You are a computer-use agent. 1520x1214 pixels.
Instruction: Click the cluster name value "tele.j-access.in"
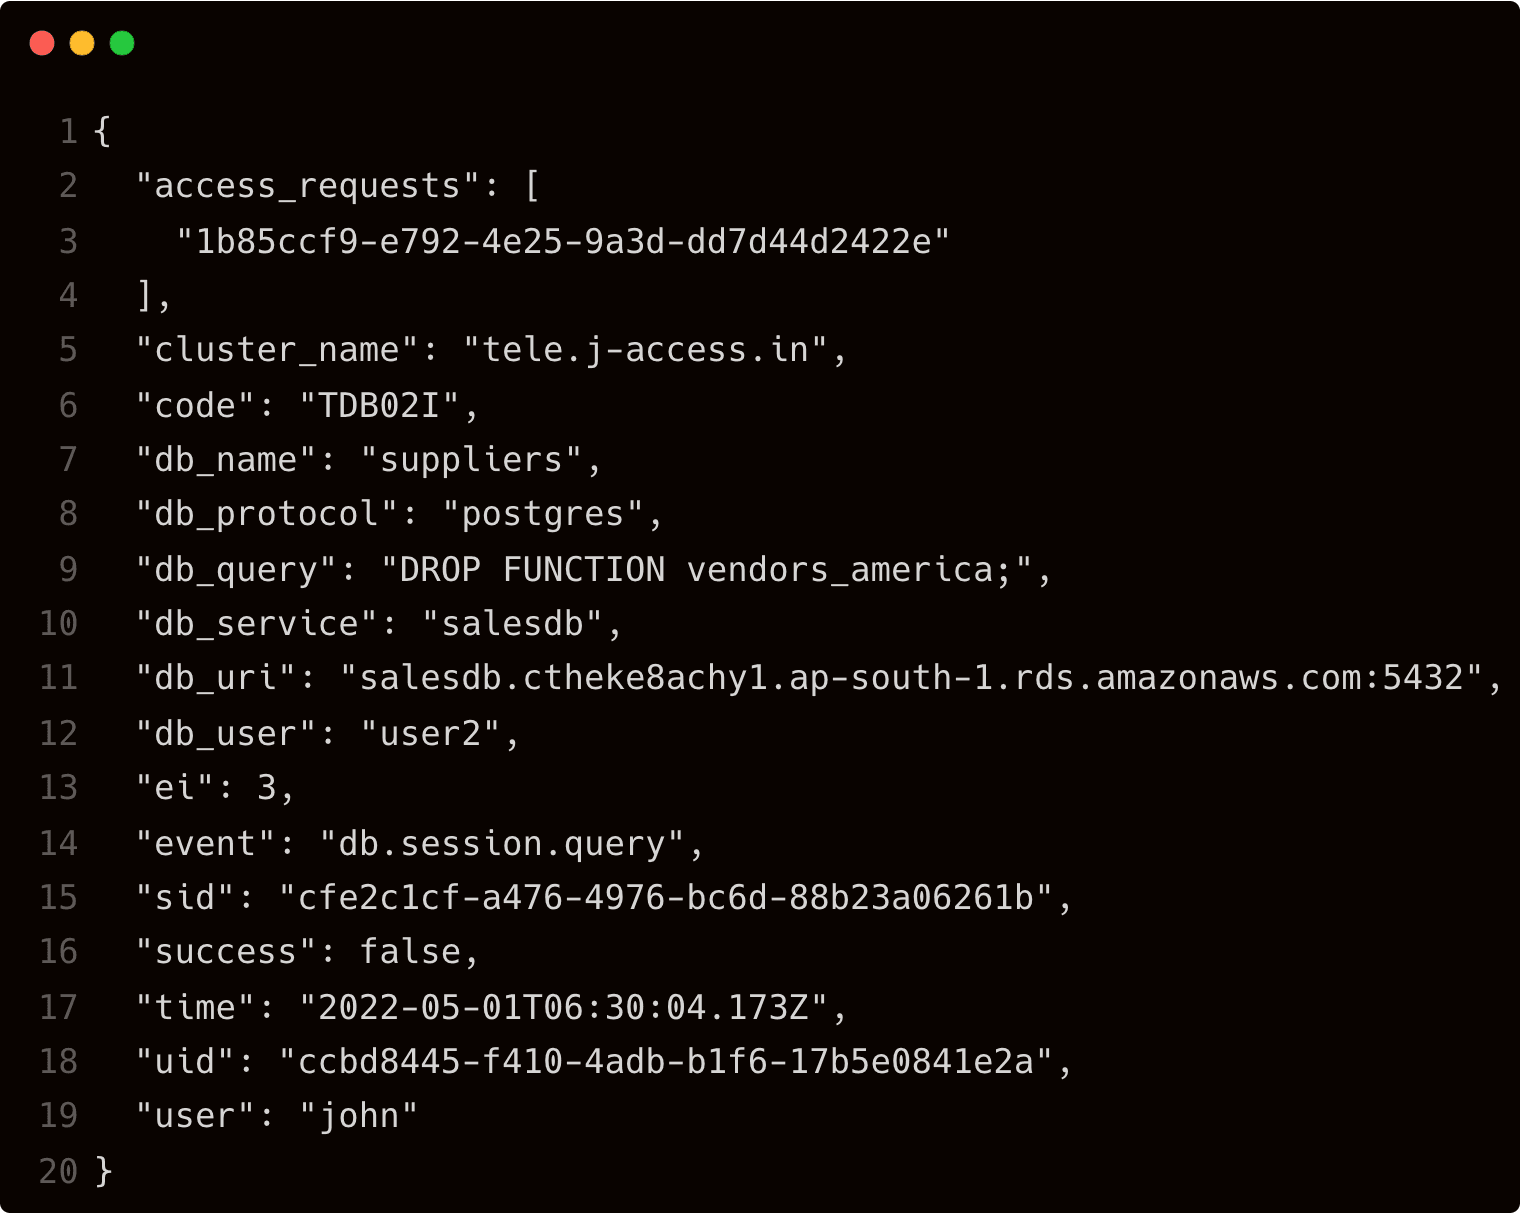pyautogui.click(x=645, y=350)
